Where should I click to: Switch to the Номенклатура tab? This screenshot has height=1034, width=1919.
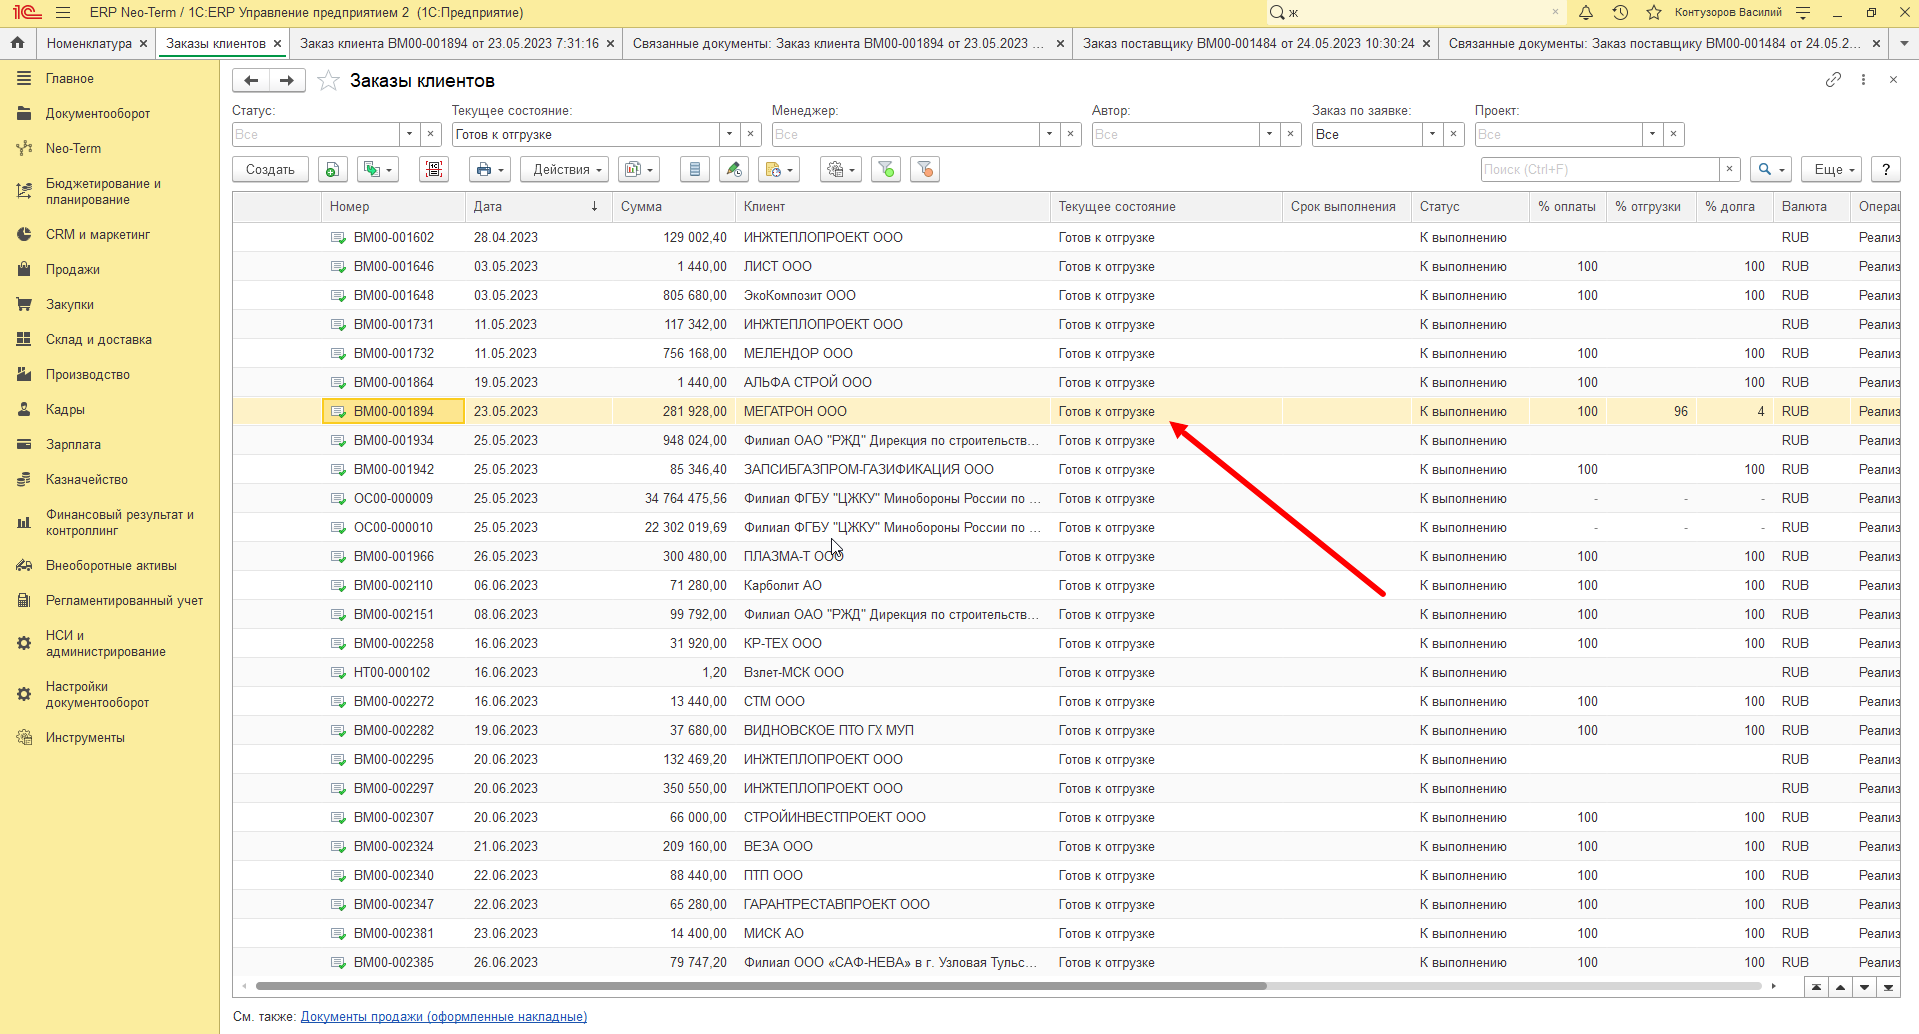(x=89, y=44)
